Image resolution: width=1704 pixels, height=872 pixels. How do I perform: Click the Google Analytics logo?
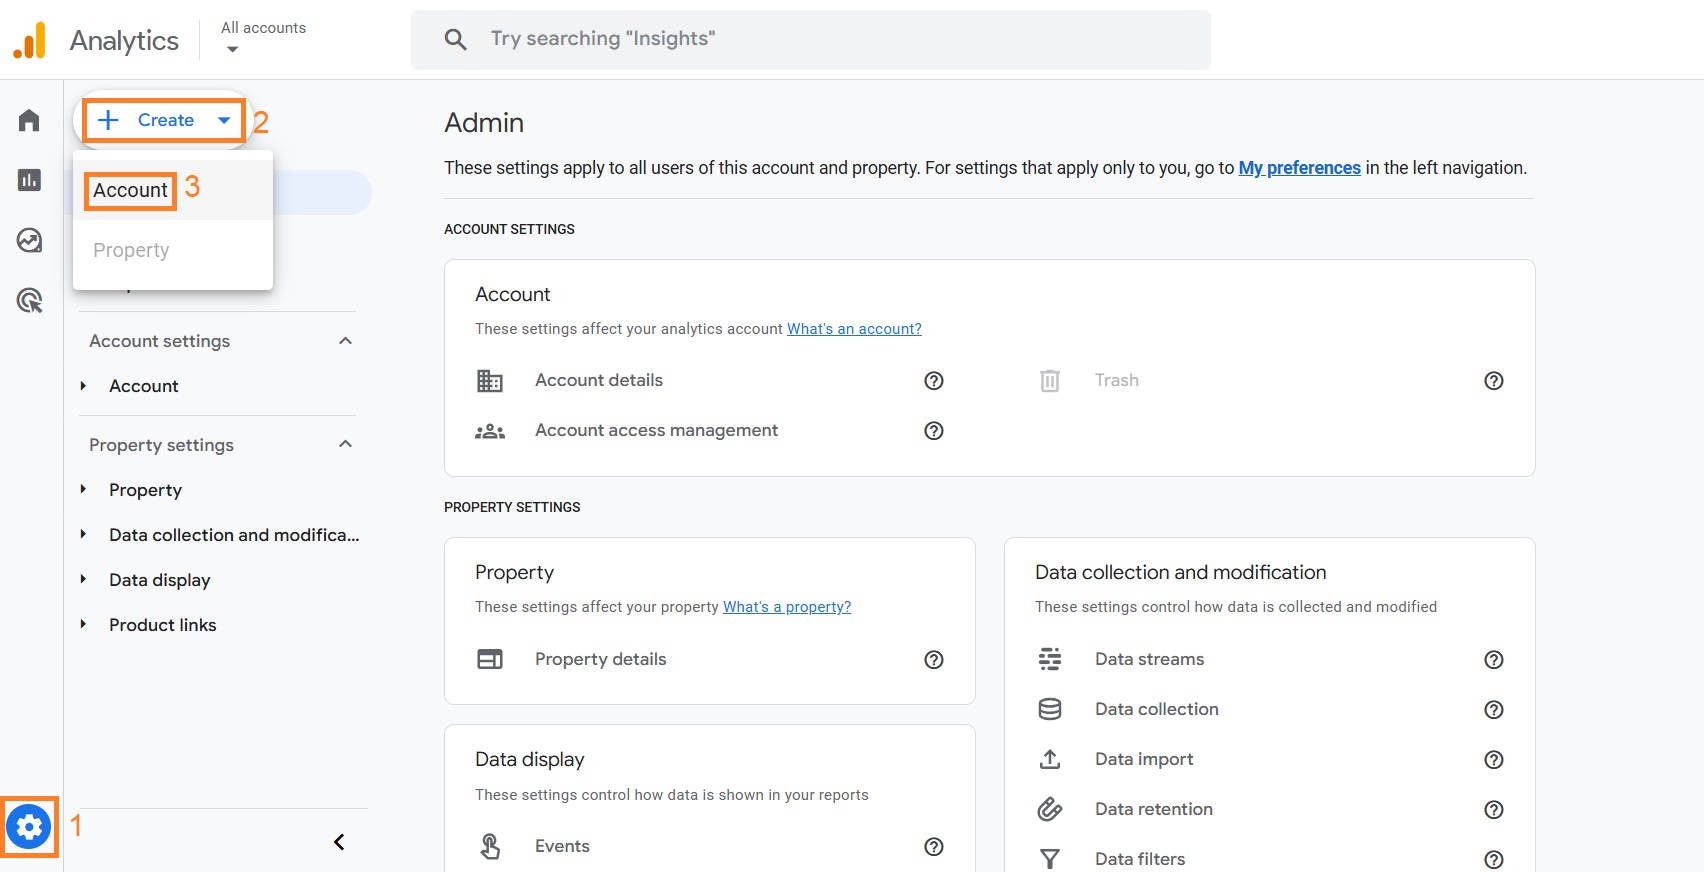point(30,40)
